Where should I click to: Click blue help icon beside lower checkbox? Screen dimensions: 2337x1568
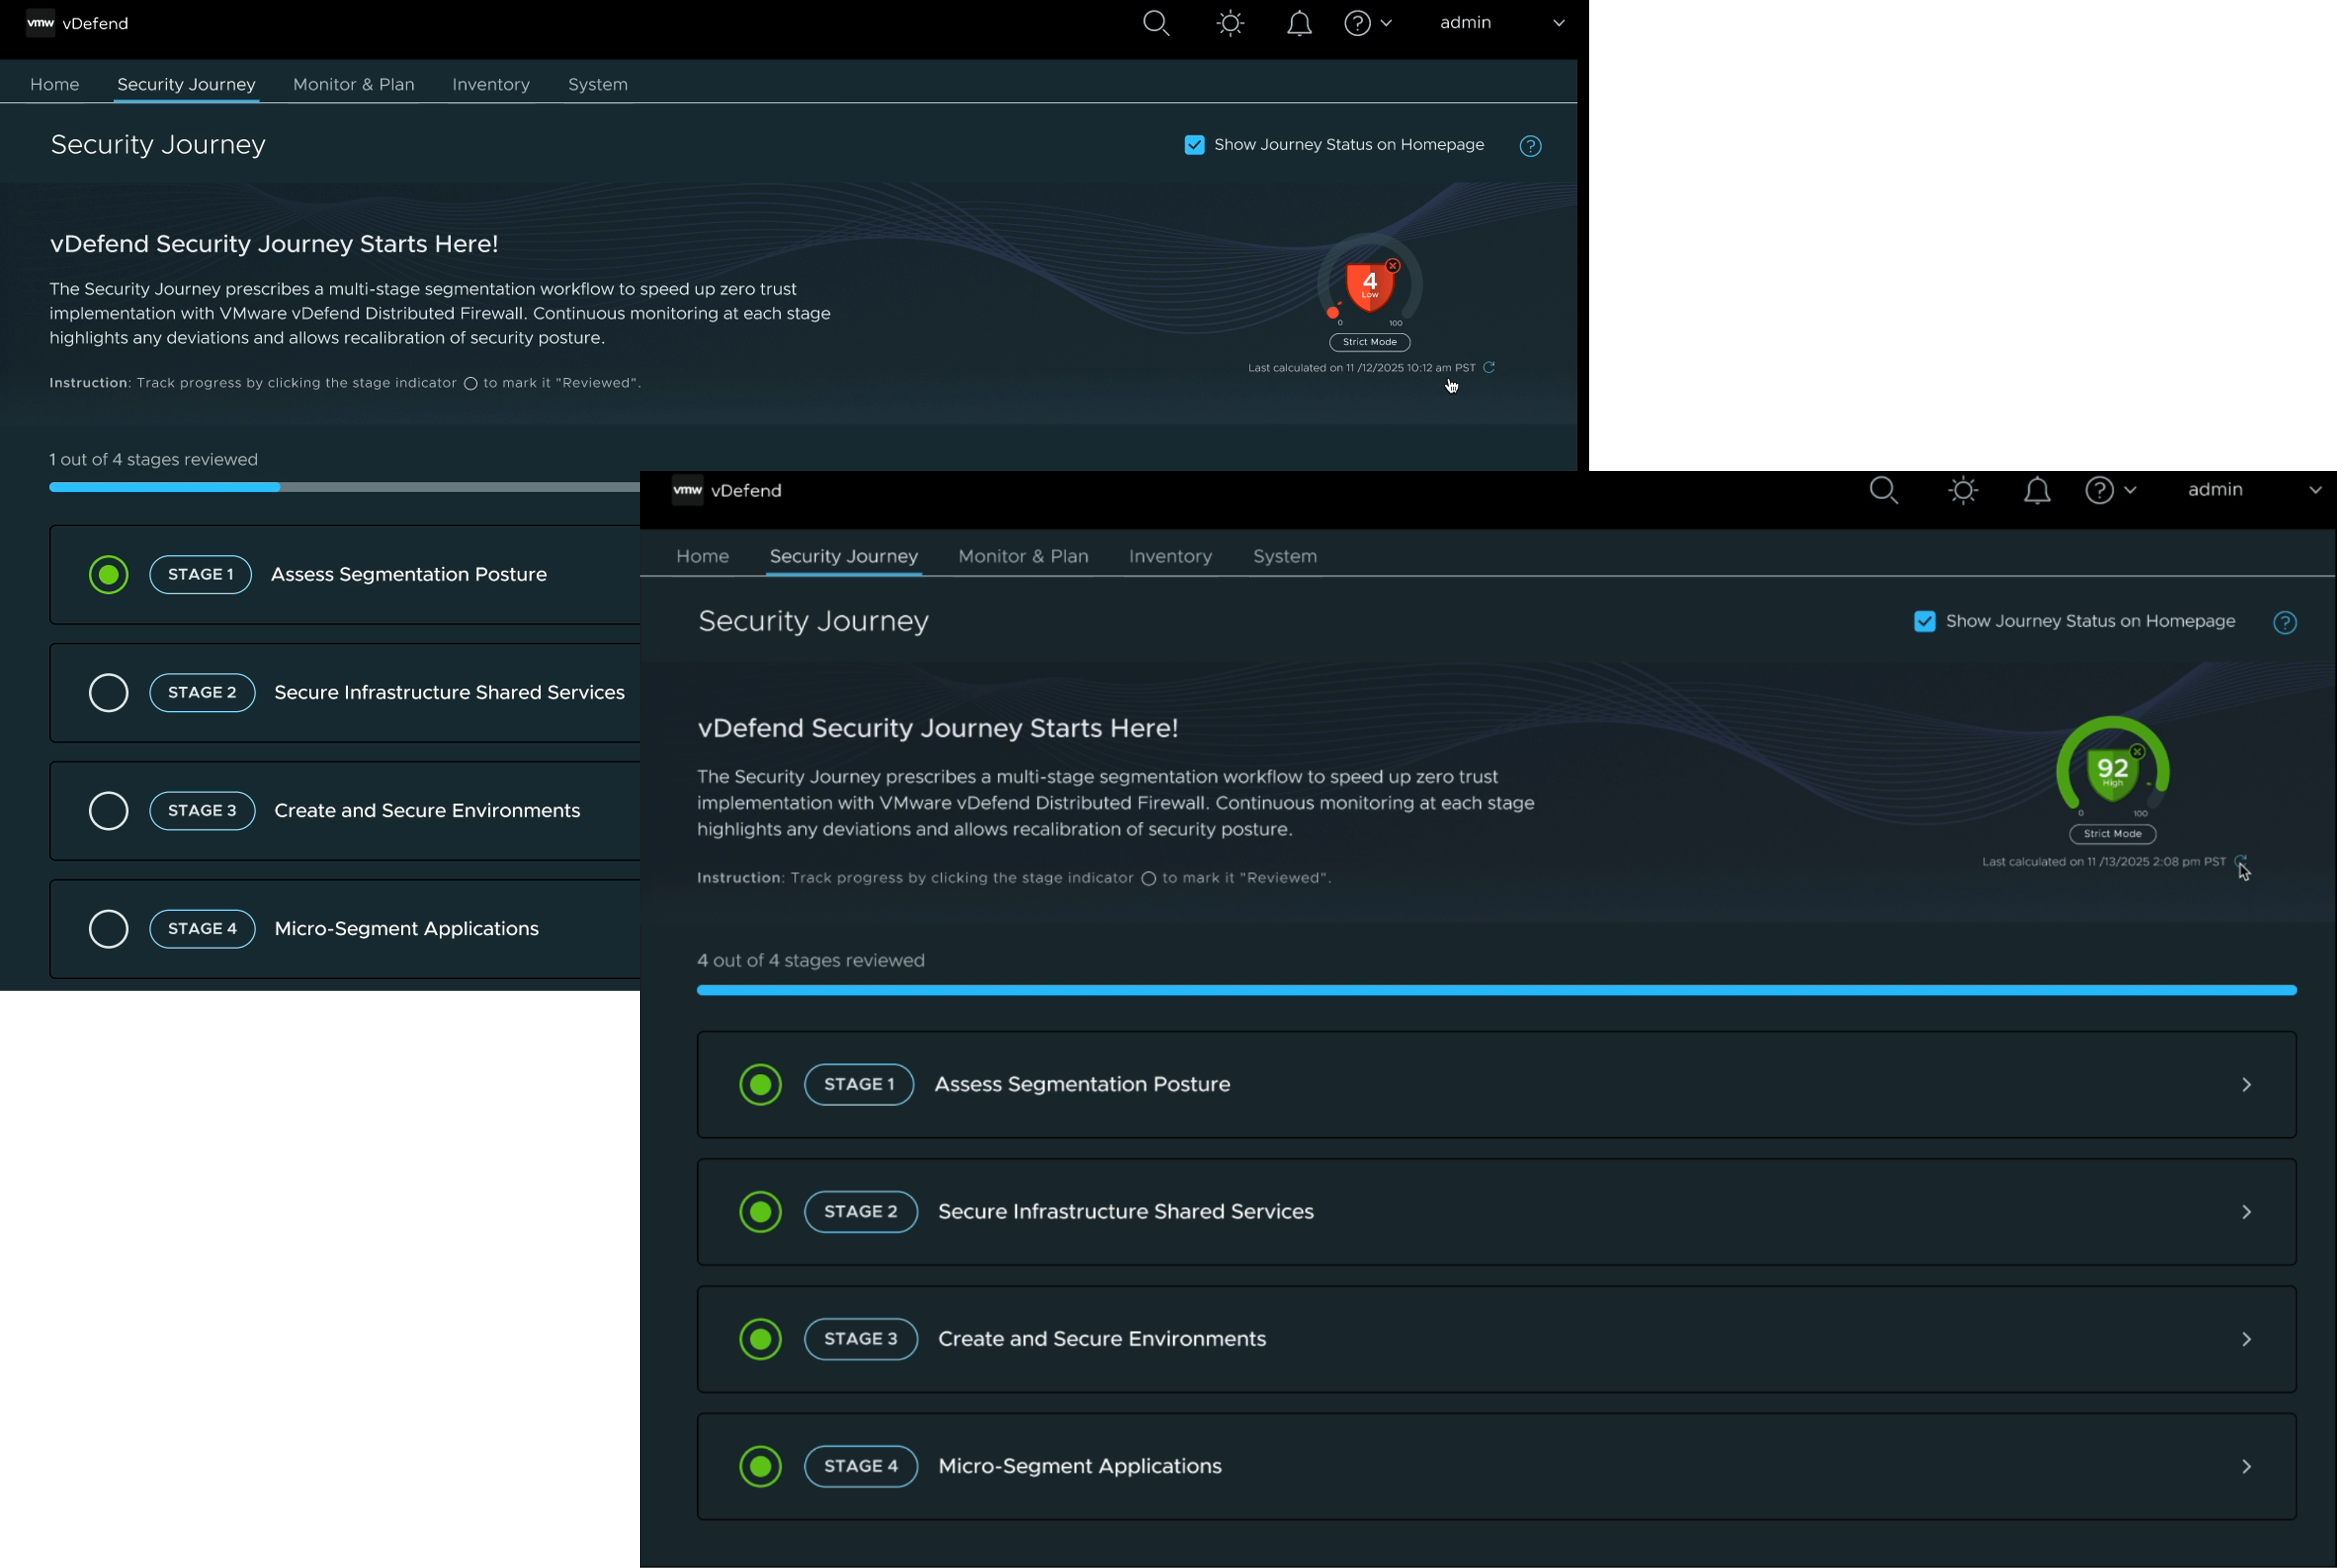pyautogui.click(x=2284, y=622)
